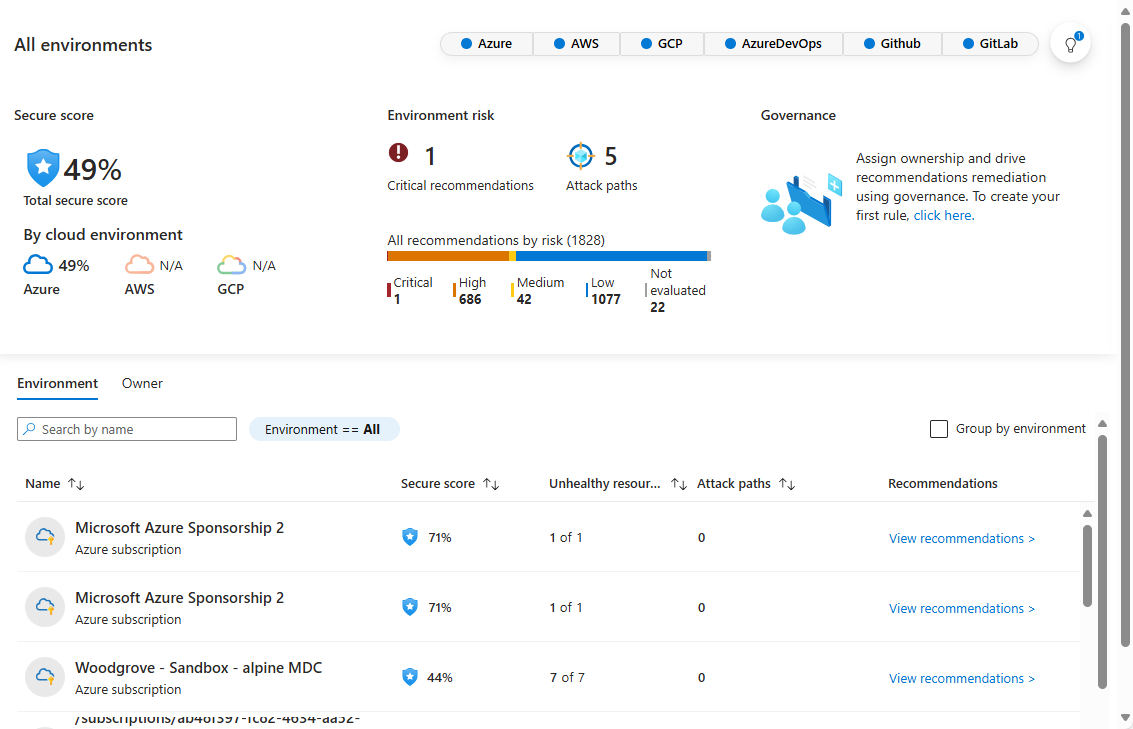Sort by Secure score using its arrows
1133x729 pixels.
491,484
